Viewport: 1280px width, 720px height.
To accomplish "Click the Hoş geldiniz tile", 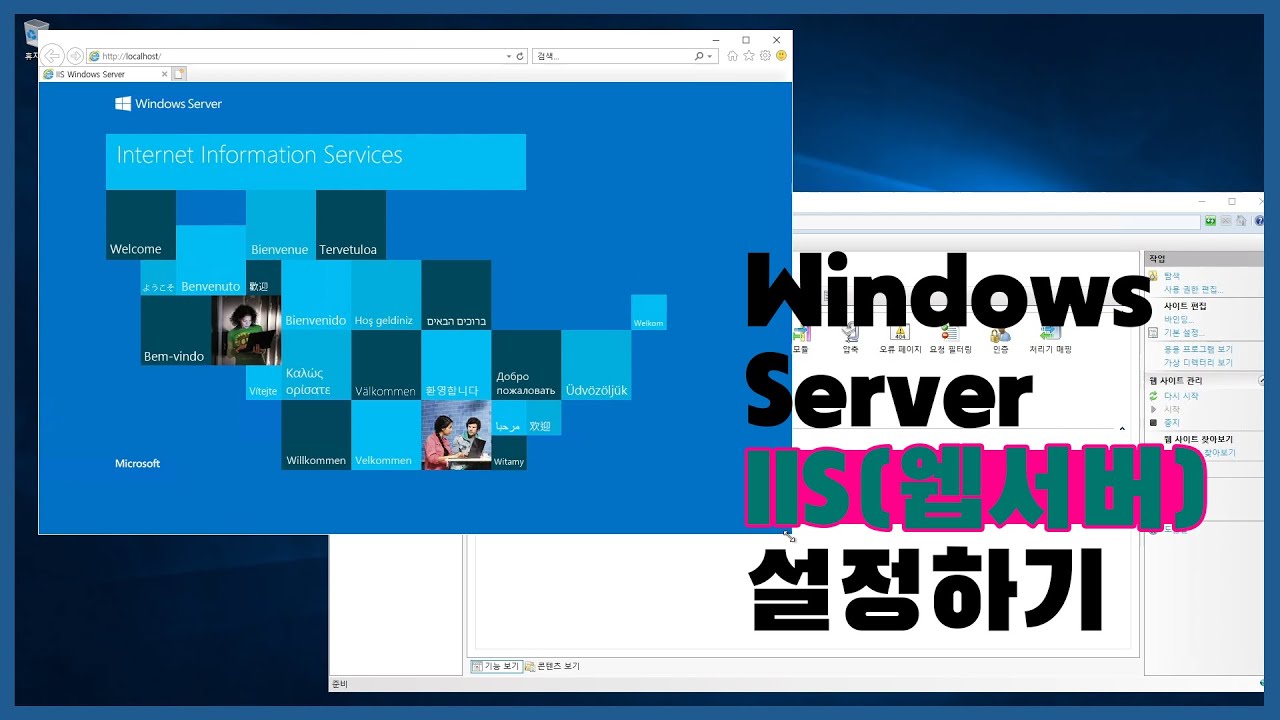I will [386, 295].
